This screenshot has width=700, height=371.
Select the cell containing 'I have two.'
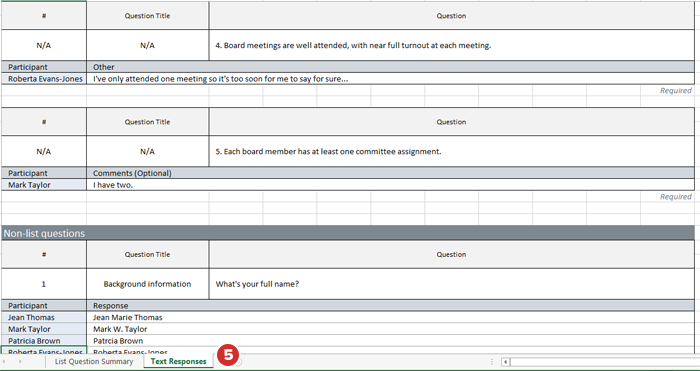[391, 185]
